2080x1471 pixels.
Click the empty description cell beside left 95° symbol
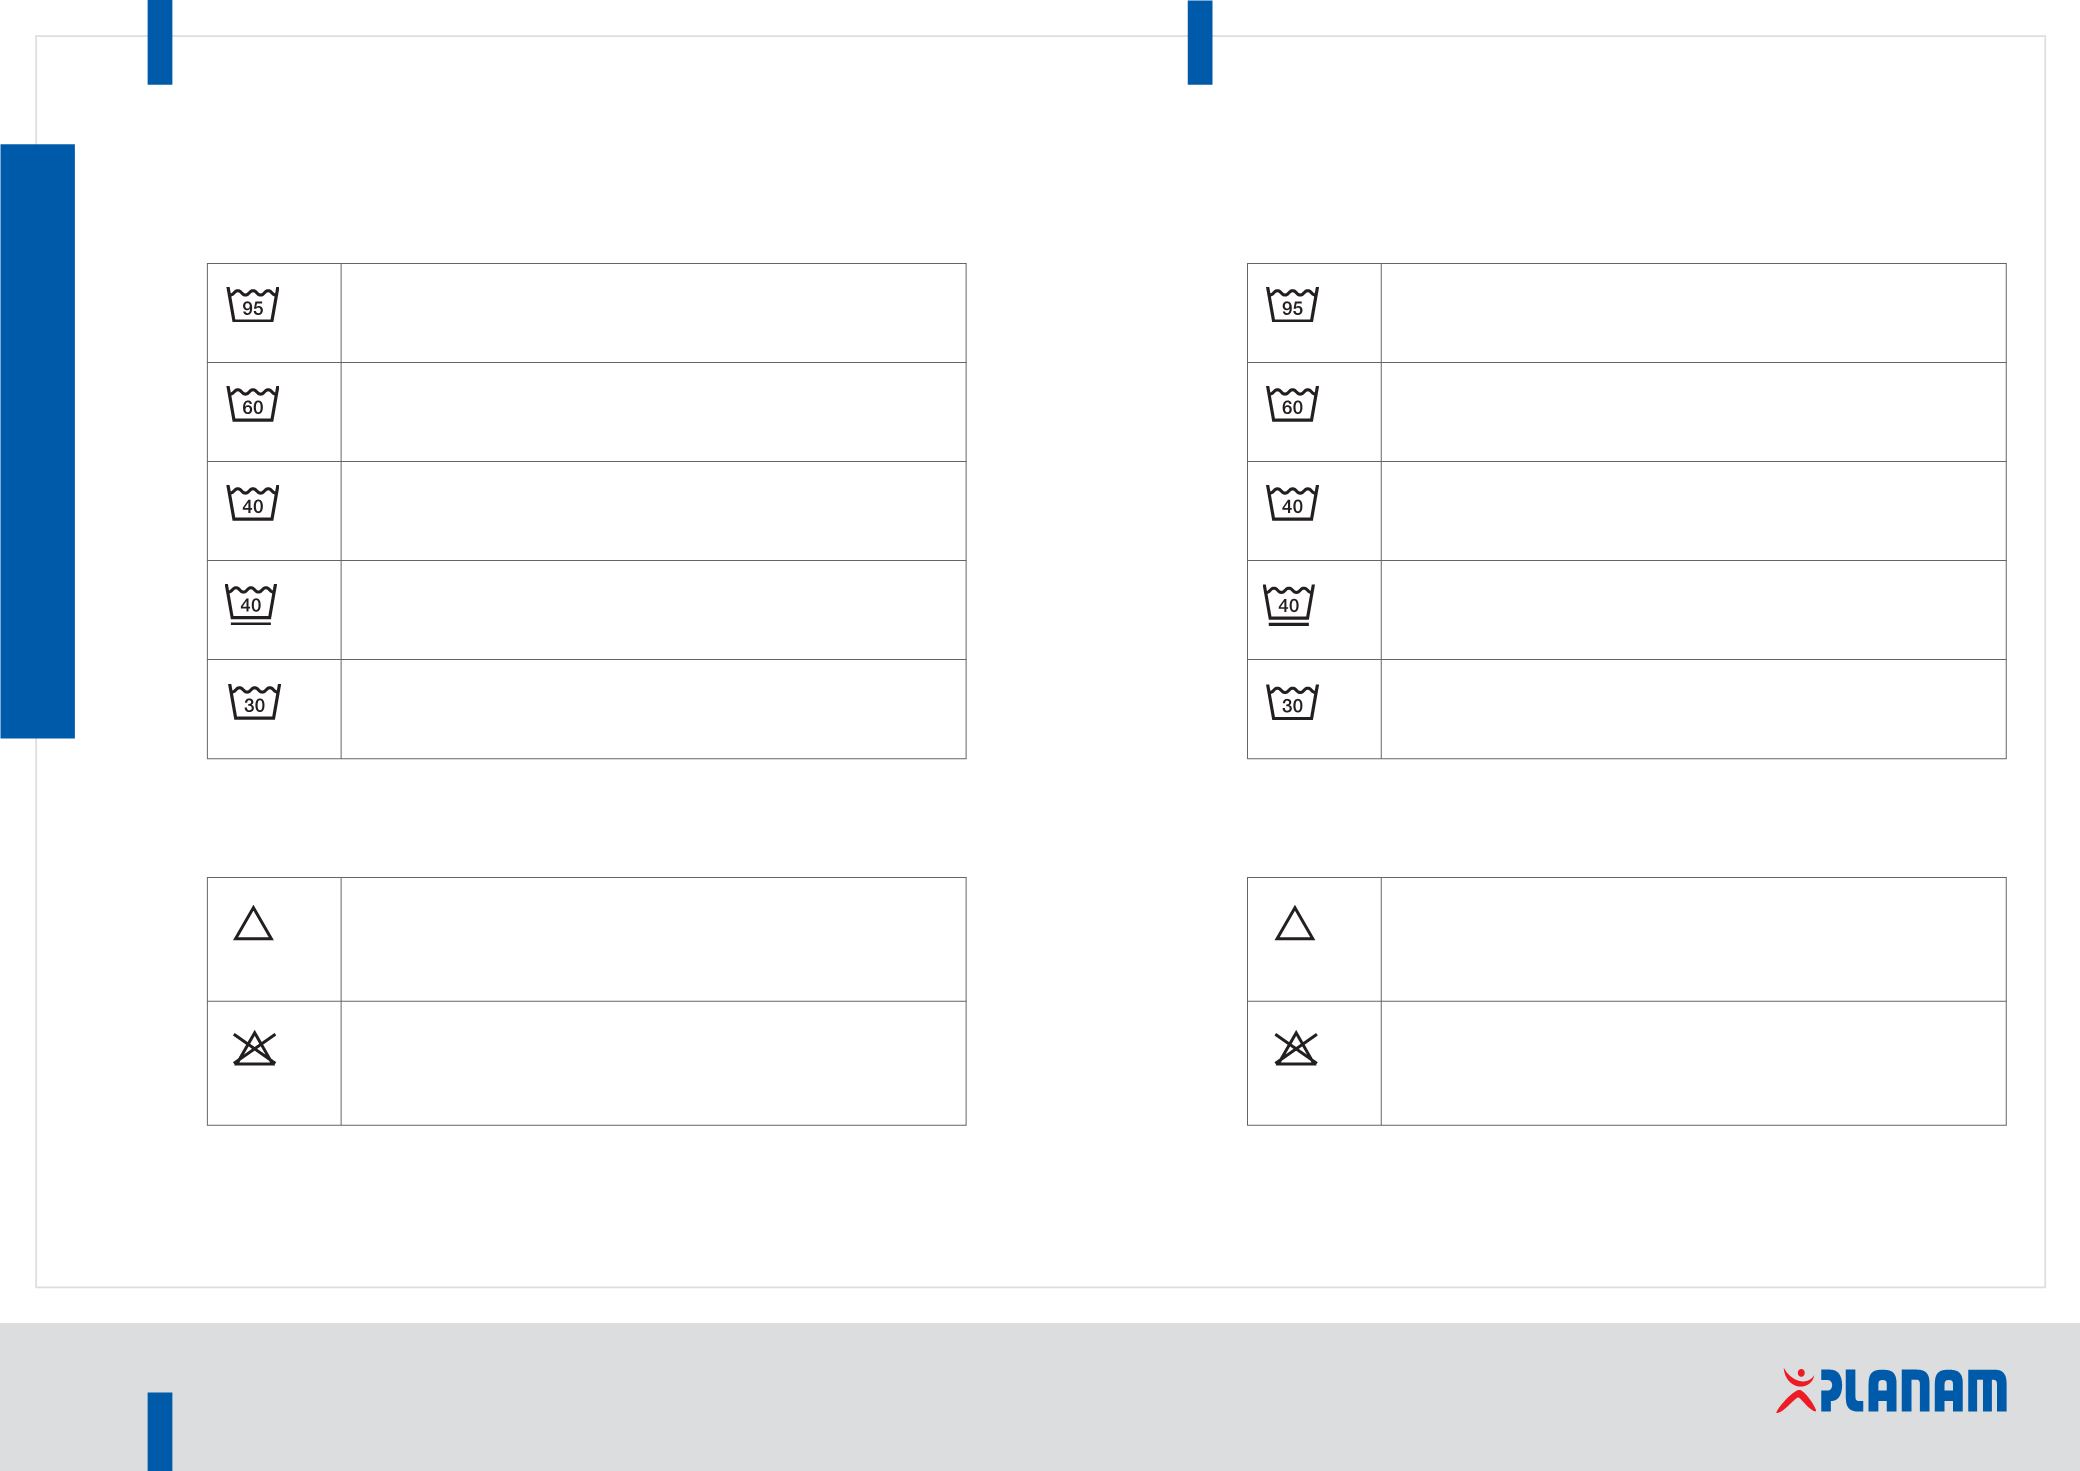pyautogui.click(x=653, y=313)
